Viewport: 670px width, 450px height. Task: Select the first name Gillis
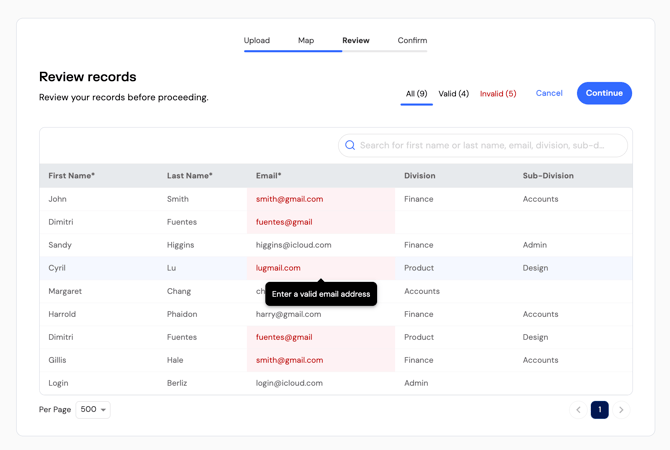pyautogui.click(x=57, y=360)
